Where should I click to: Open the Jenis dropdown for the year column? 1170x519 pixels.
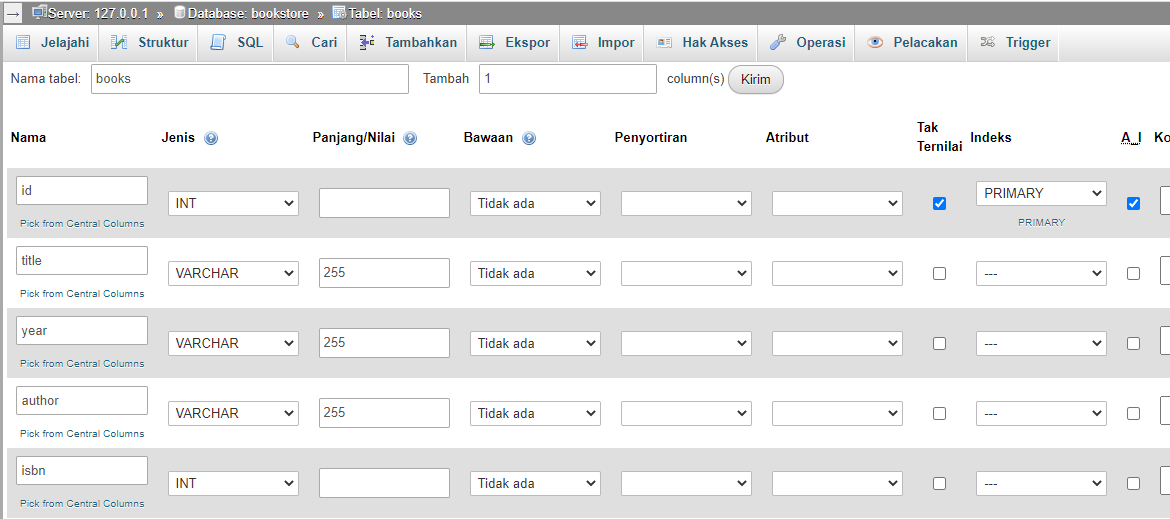click(x=233, y=343)
